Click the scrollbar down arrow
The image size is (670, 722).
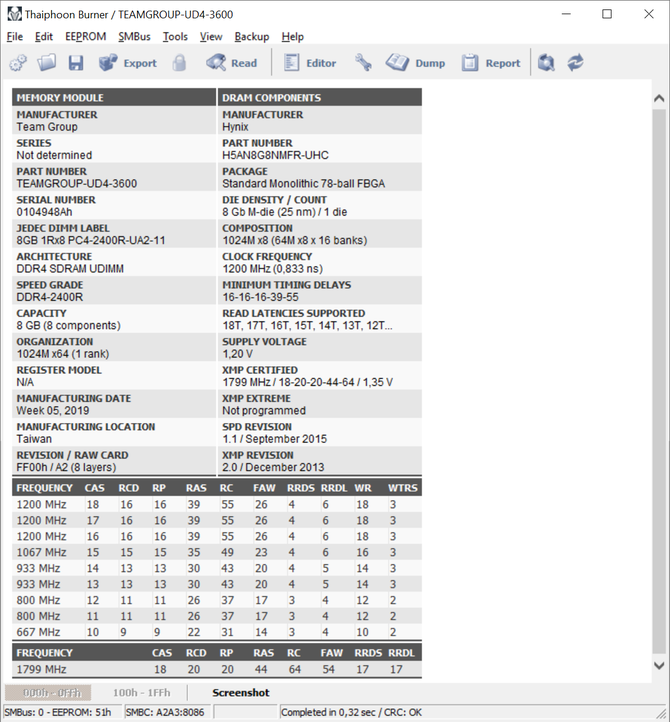(x=659, y=665)
